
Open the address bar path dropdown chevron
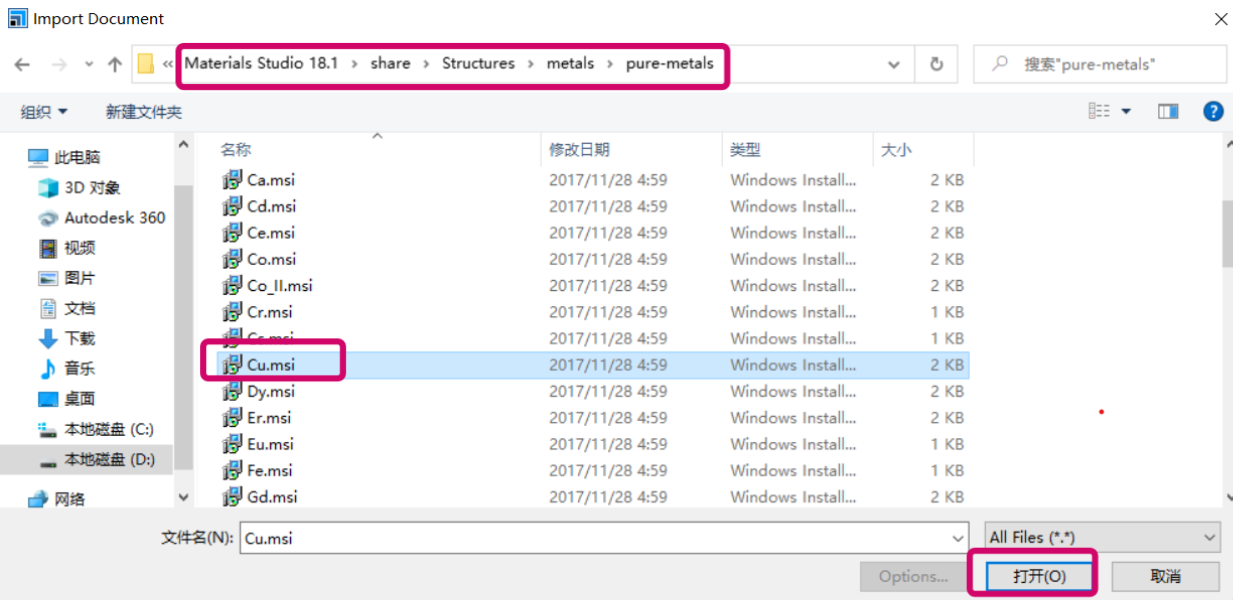click(x=893, y=63)
